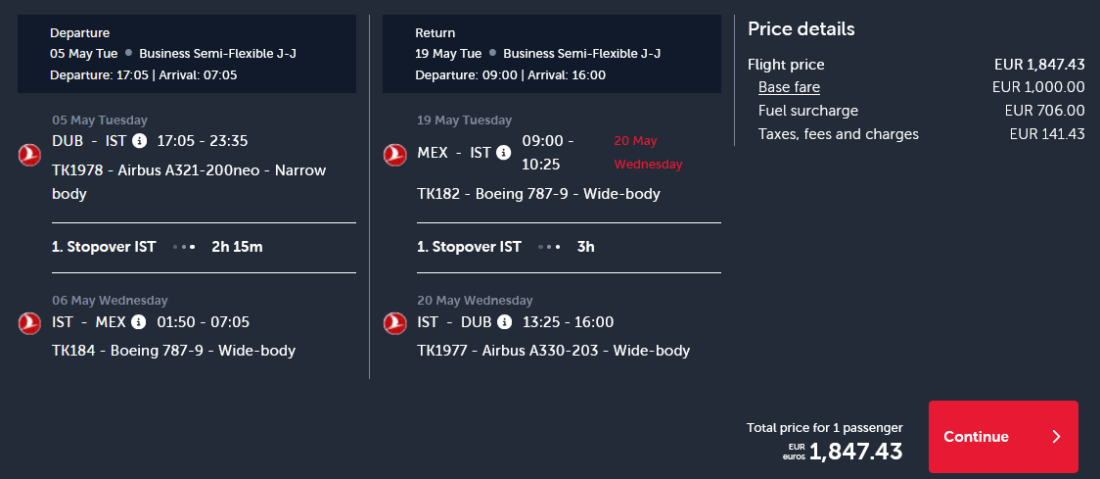Click the info icon next to MEX - IST
The height and width of the screenshot is (479, 1100).
point(504,153)
